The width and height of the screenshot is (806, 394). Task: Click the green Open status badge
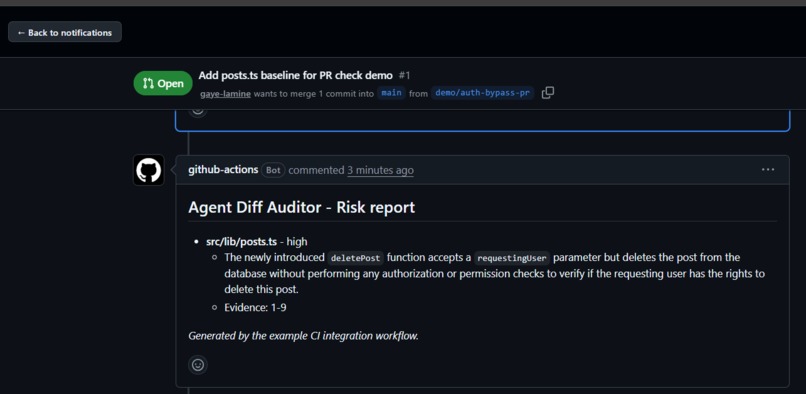[163, 83]
